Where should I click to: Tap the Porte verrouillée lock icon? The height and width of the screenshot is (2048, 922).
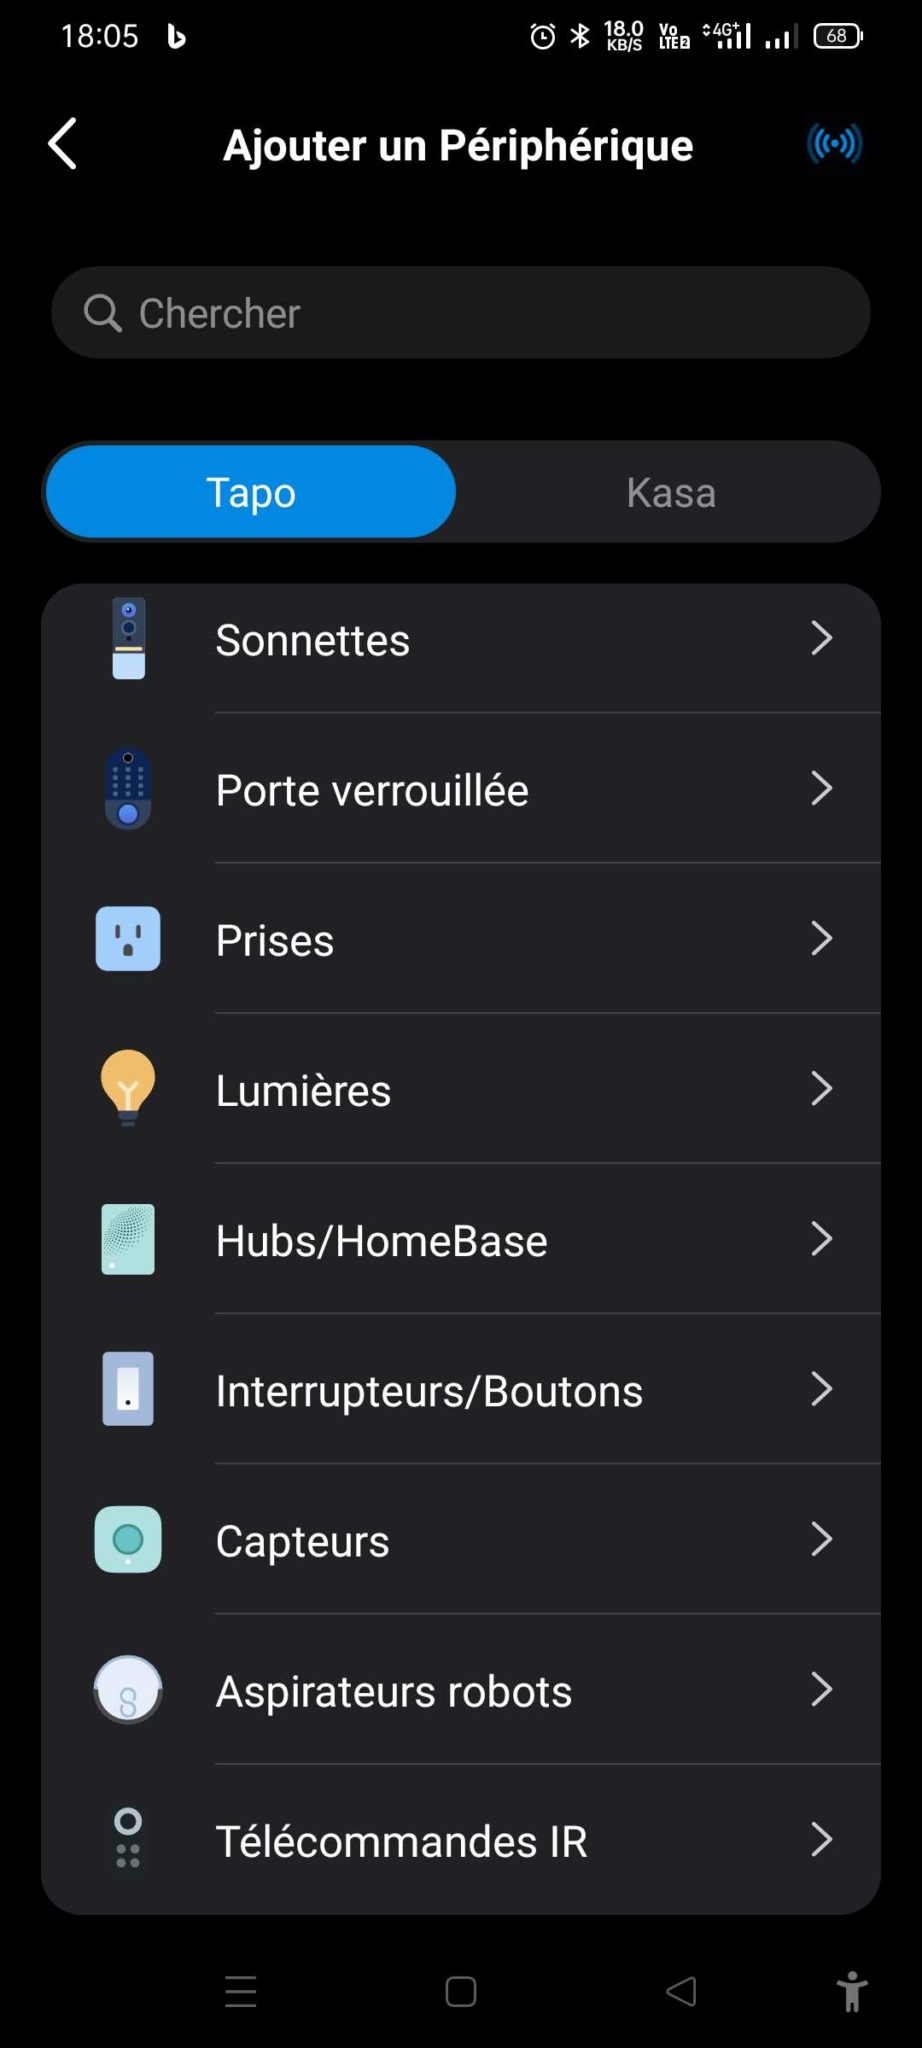128,789
